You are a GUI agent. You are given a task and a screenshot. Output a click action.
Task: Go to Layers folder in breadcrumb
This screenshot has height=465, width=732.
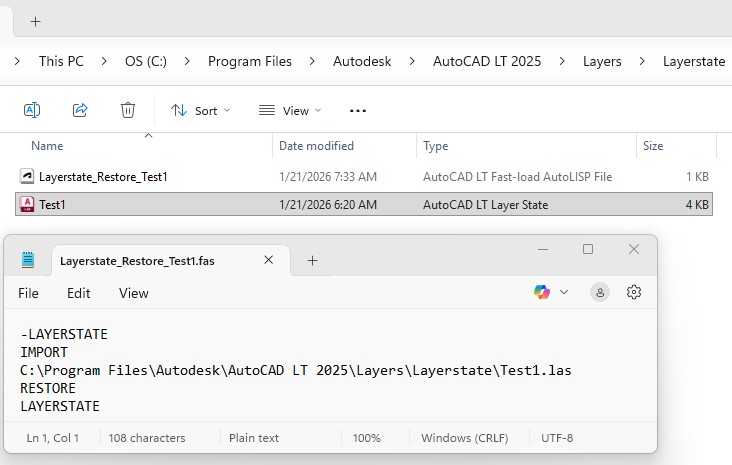click(x=602, y=61)
